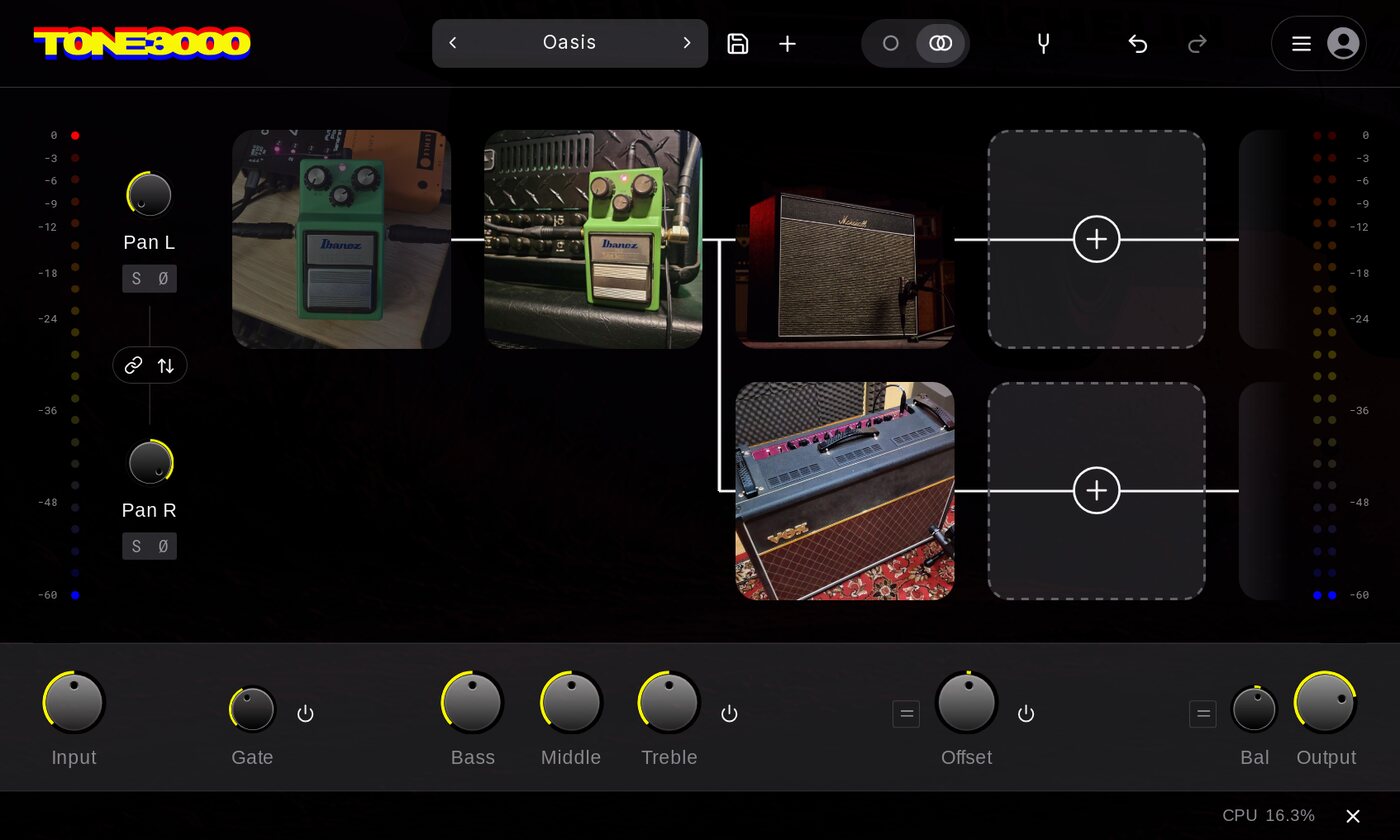Invert phase on Pan L channel

coord(163,279)
